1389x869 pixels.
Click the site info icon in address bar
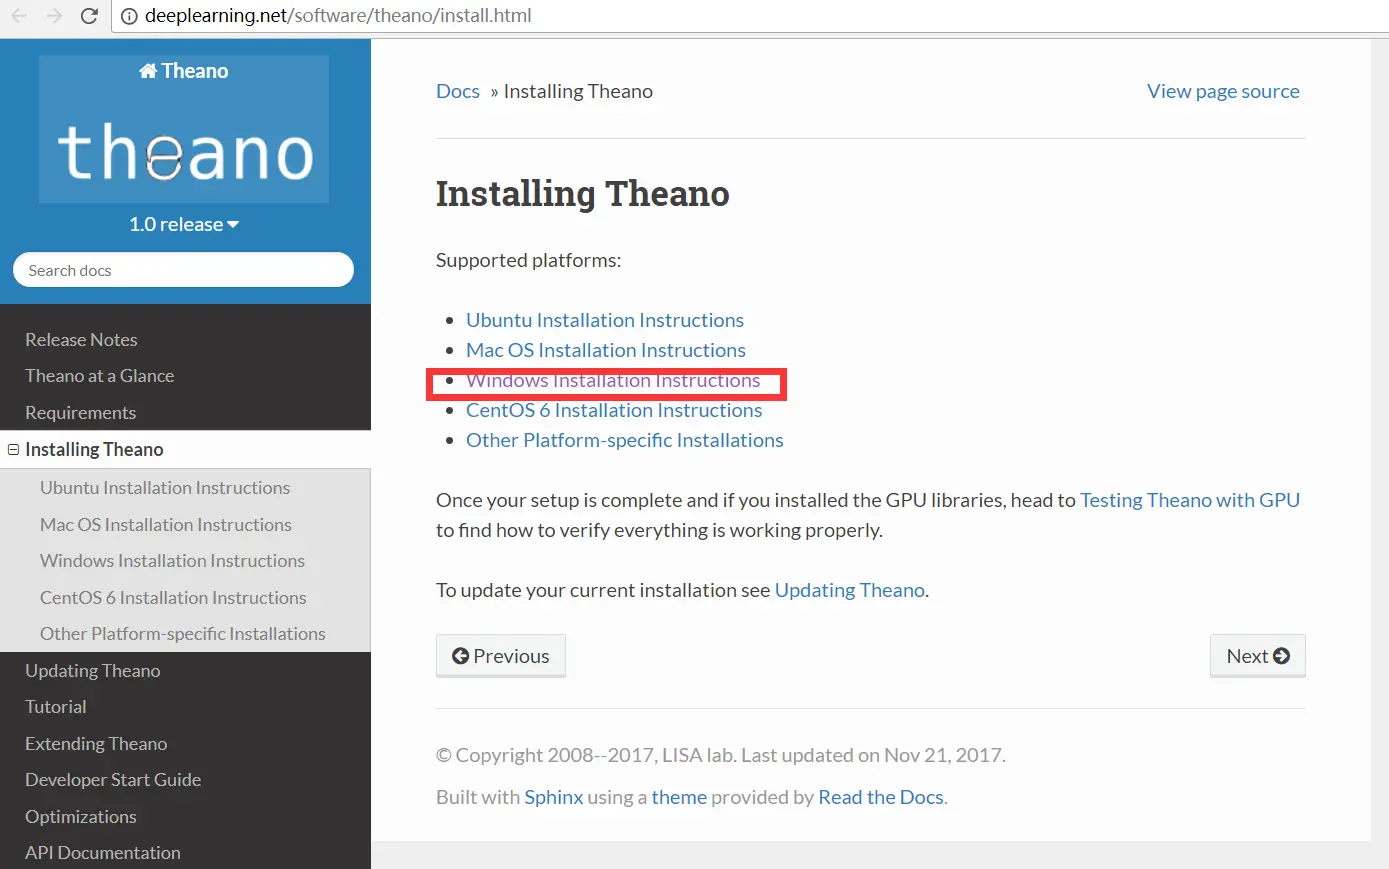(129, 16)
